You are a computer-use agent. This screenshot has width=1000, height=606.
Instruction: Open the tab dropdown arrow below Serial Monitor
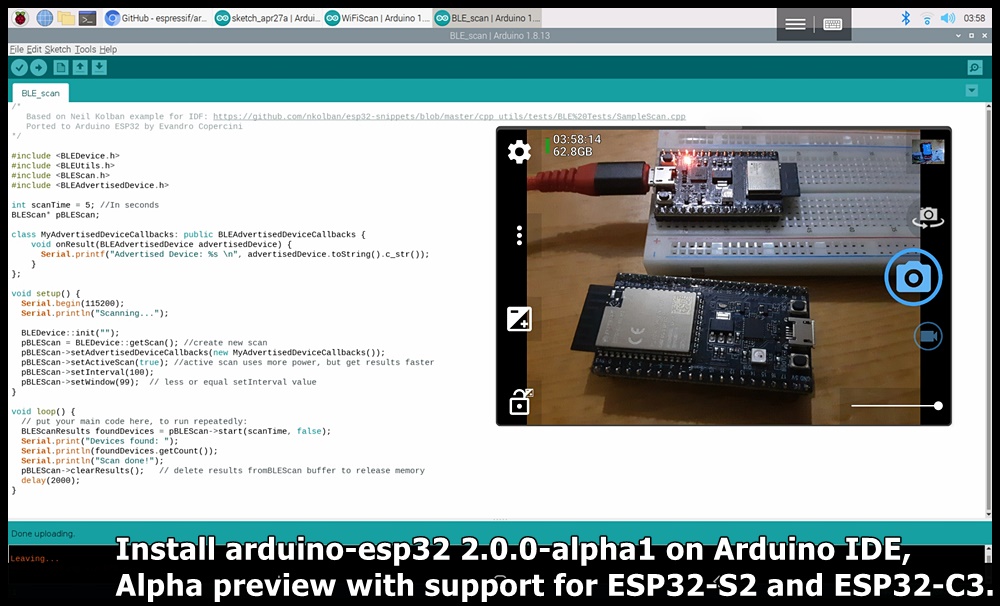click(x=972, y=91)
